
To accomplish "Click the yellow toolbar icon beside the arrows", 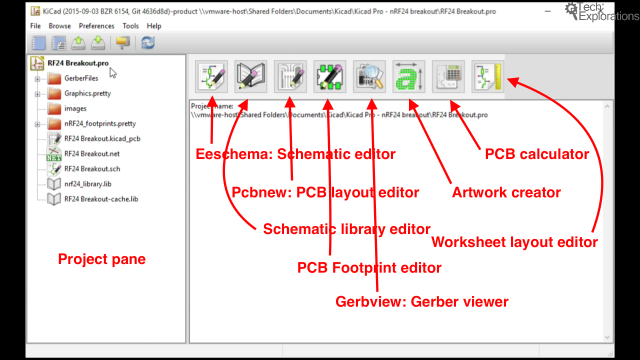I will tap(122, 43).
